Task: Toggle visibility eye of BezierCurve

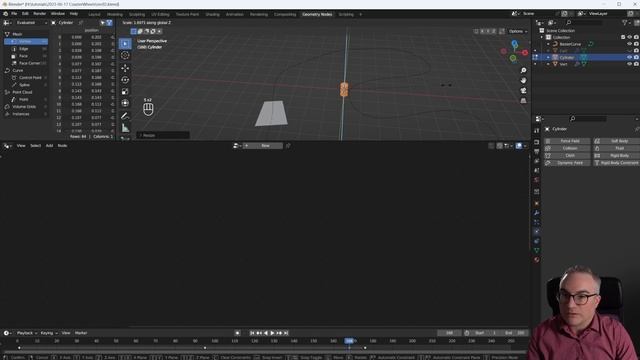Action: (x=629, y=44)
